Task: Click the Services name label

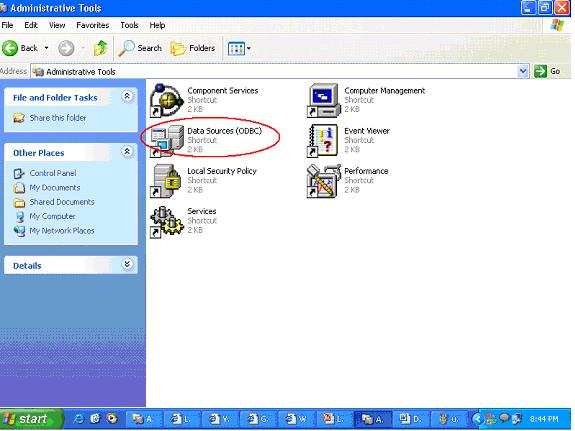Action: 202,211
